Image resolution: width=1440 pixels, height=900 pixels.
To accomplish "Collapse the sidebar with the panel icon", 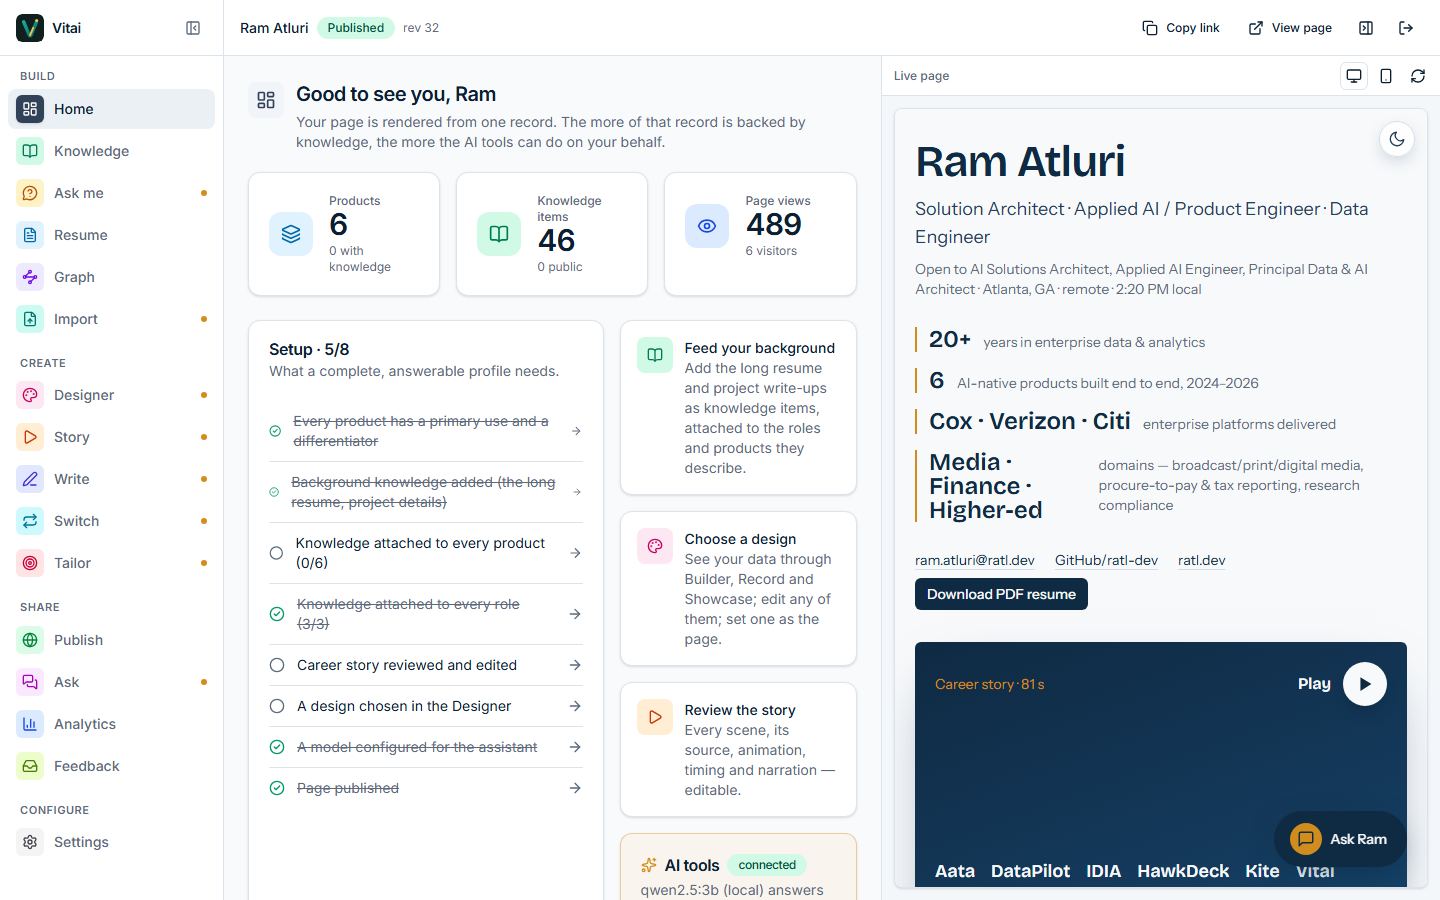I will pos(193,28).
